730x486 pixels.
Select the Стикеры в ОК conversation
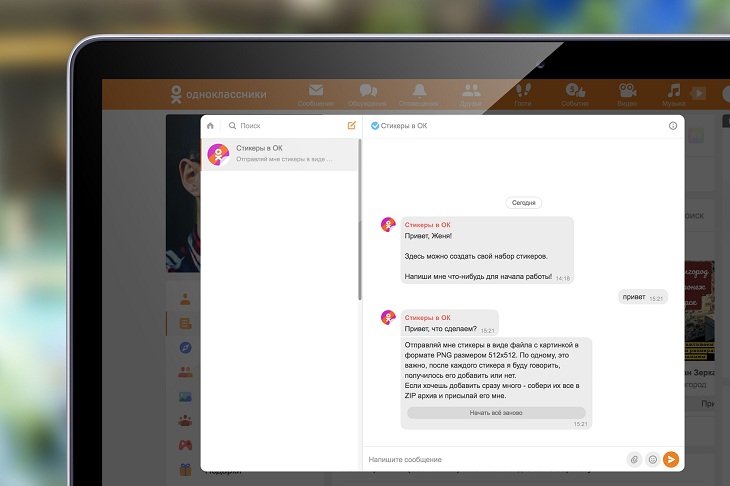pyautogui.click(x=280, y=154)
